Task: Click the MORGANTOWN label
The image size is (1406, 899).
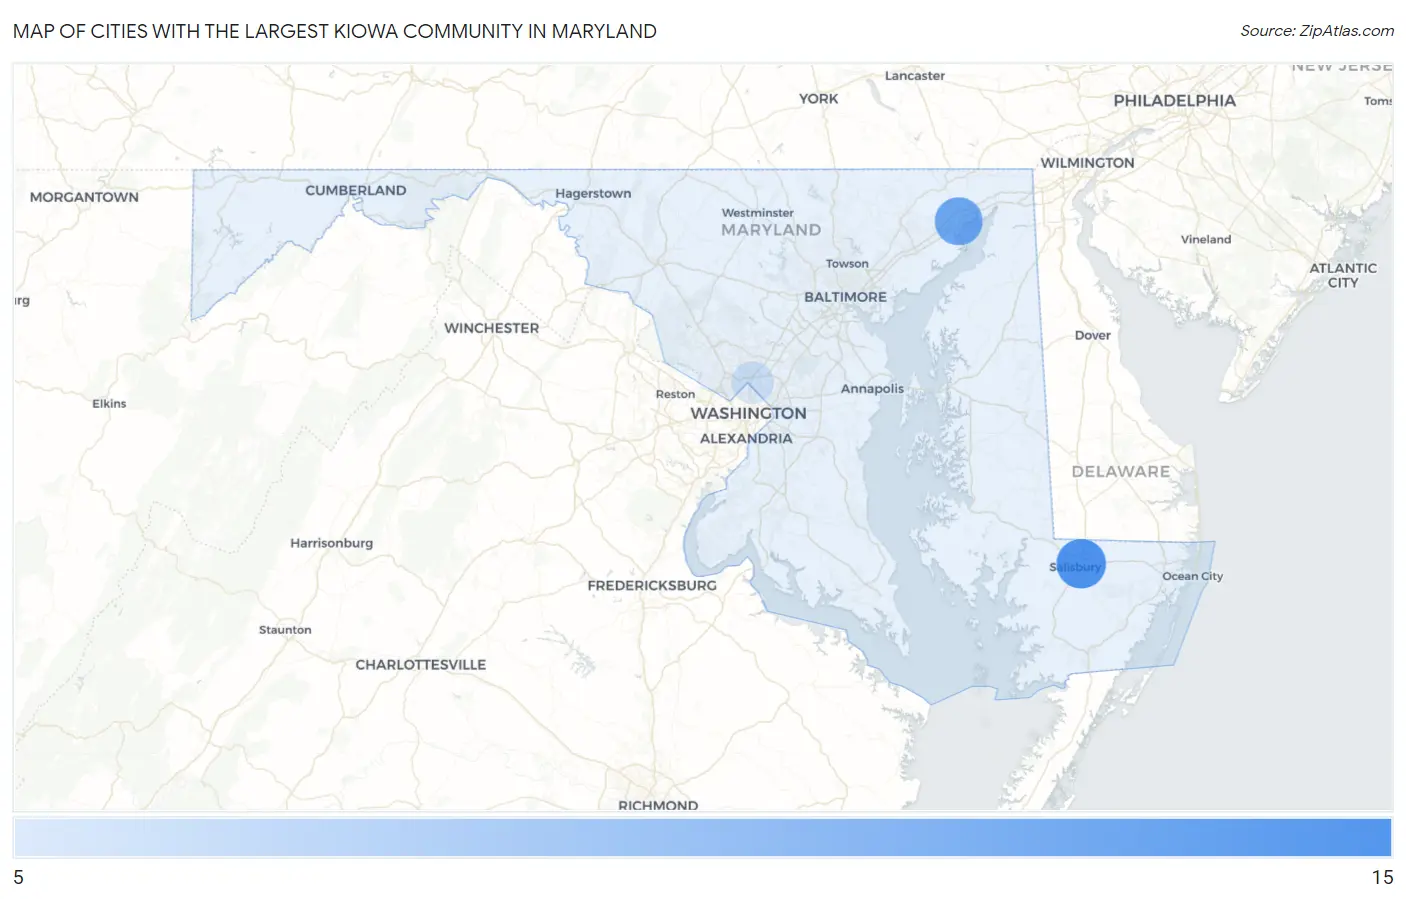Action: pos(84,197)
